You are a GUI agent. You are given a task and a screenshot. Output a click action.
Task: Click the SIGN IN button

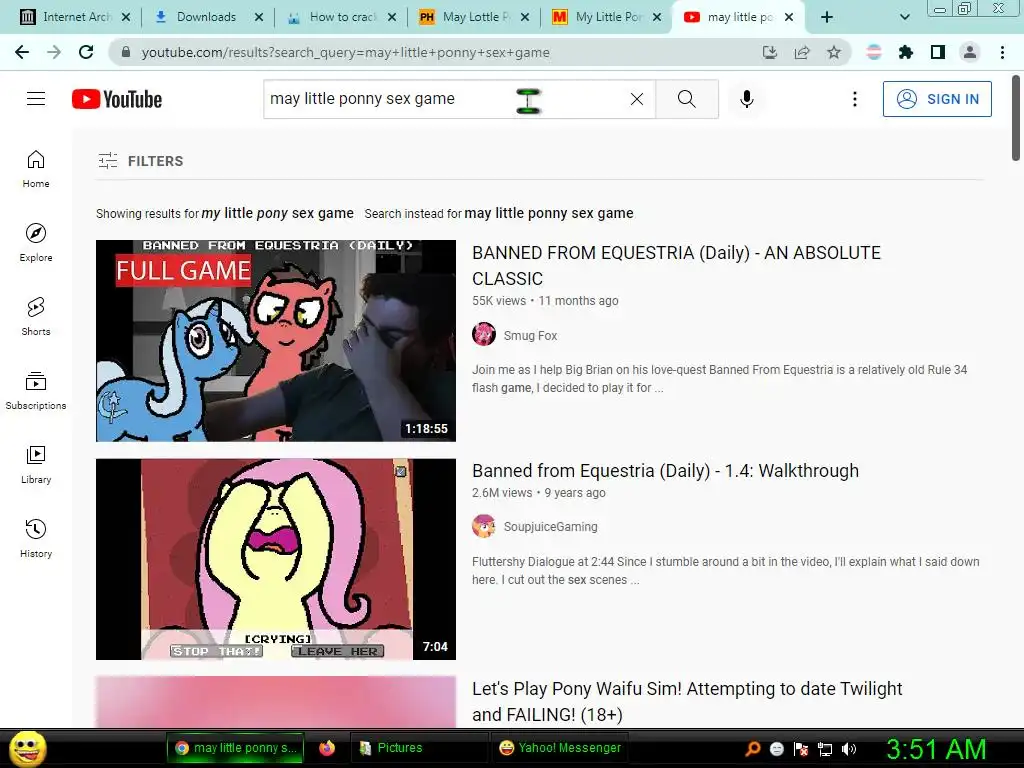(x=937, y=99)
